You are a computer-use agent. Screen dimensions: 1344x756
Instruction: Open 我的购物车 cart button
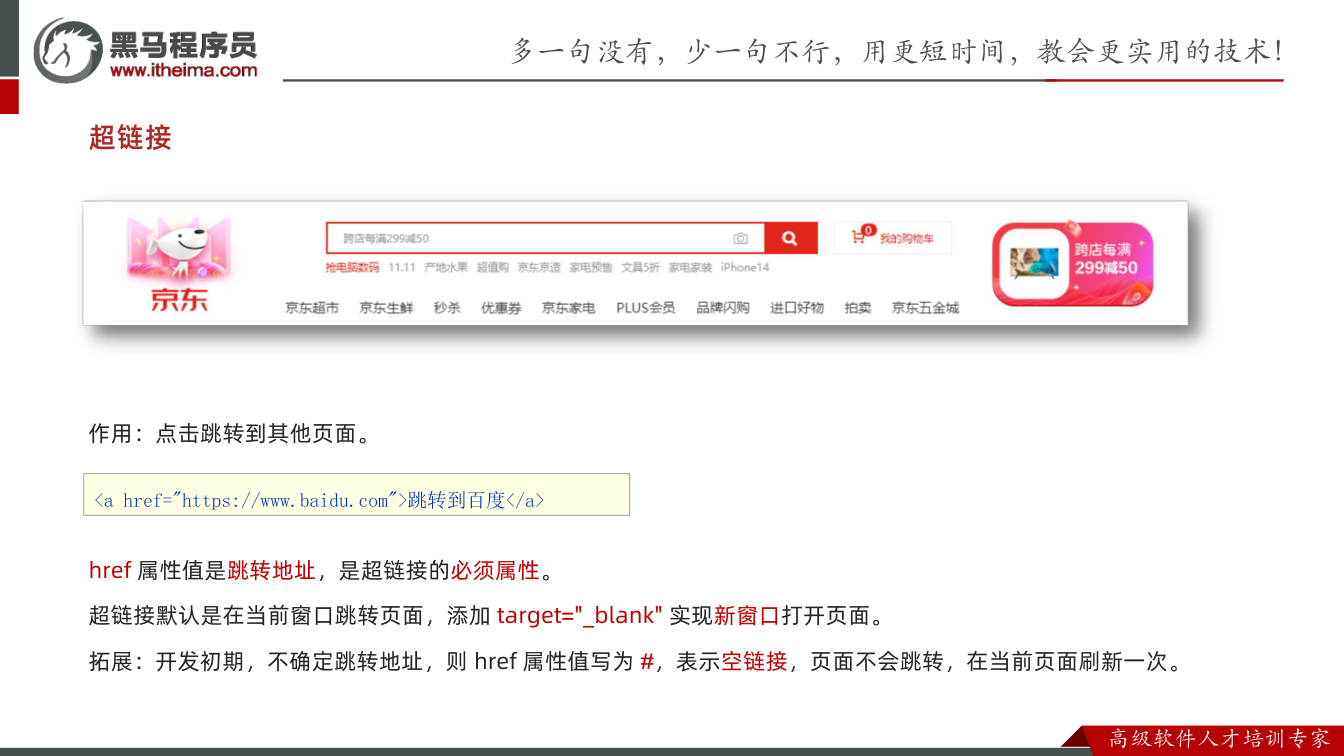tap(893, 238)
